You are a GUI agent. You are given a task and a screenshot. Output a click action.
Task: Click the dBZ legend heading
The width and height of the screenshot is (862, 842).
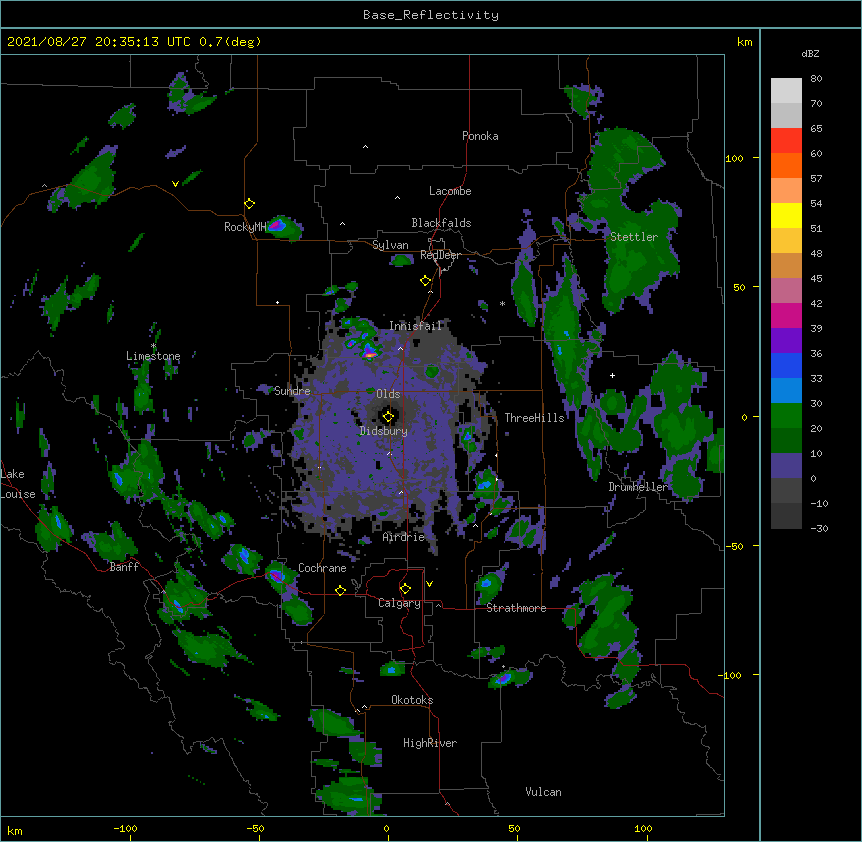(x=810, y=53)
